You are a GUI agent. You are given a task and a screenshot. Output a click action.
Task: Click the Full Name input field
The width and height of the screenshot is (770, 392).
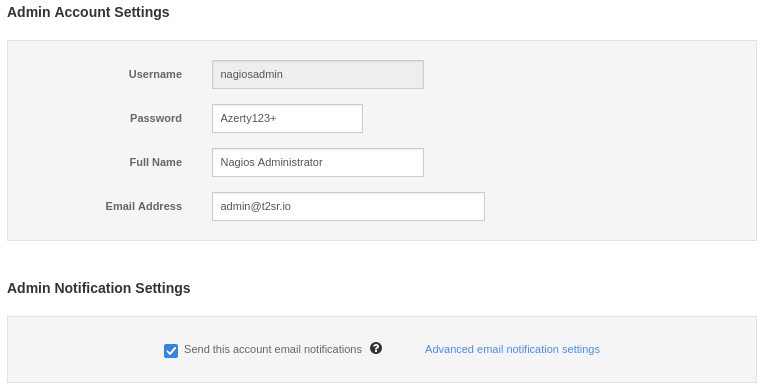318,163
